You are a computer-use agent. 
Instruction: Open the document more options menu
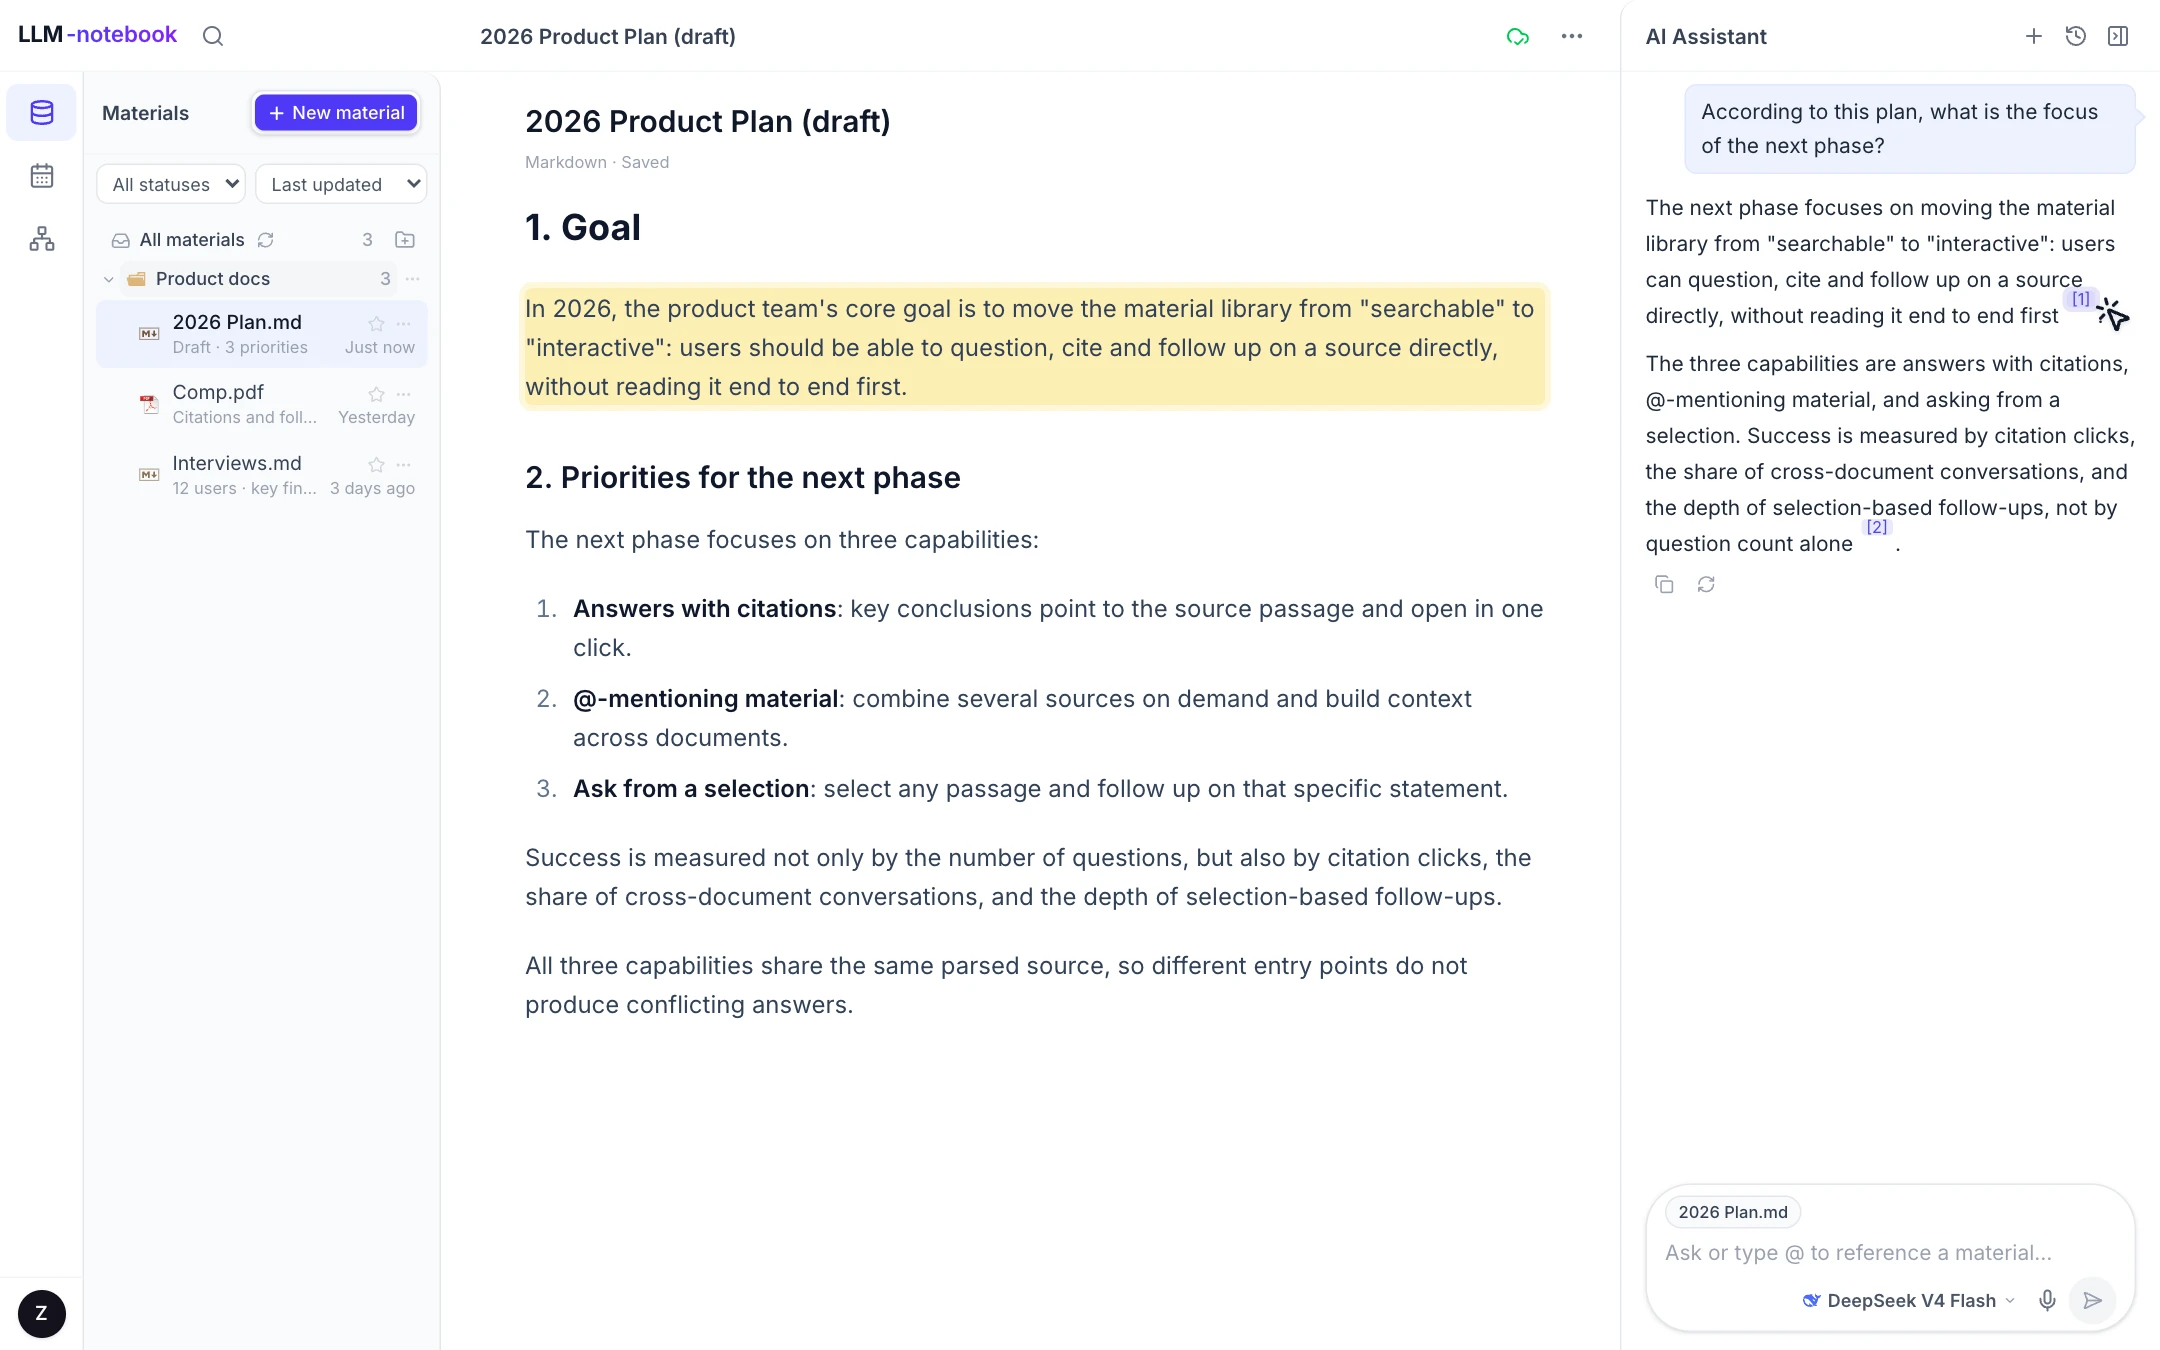pos(1572,36)
